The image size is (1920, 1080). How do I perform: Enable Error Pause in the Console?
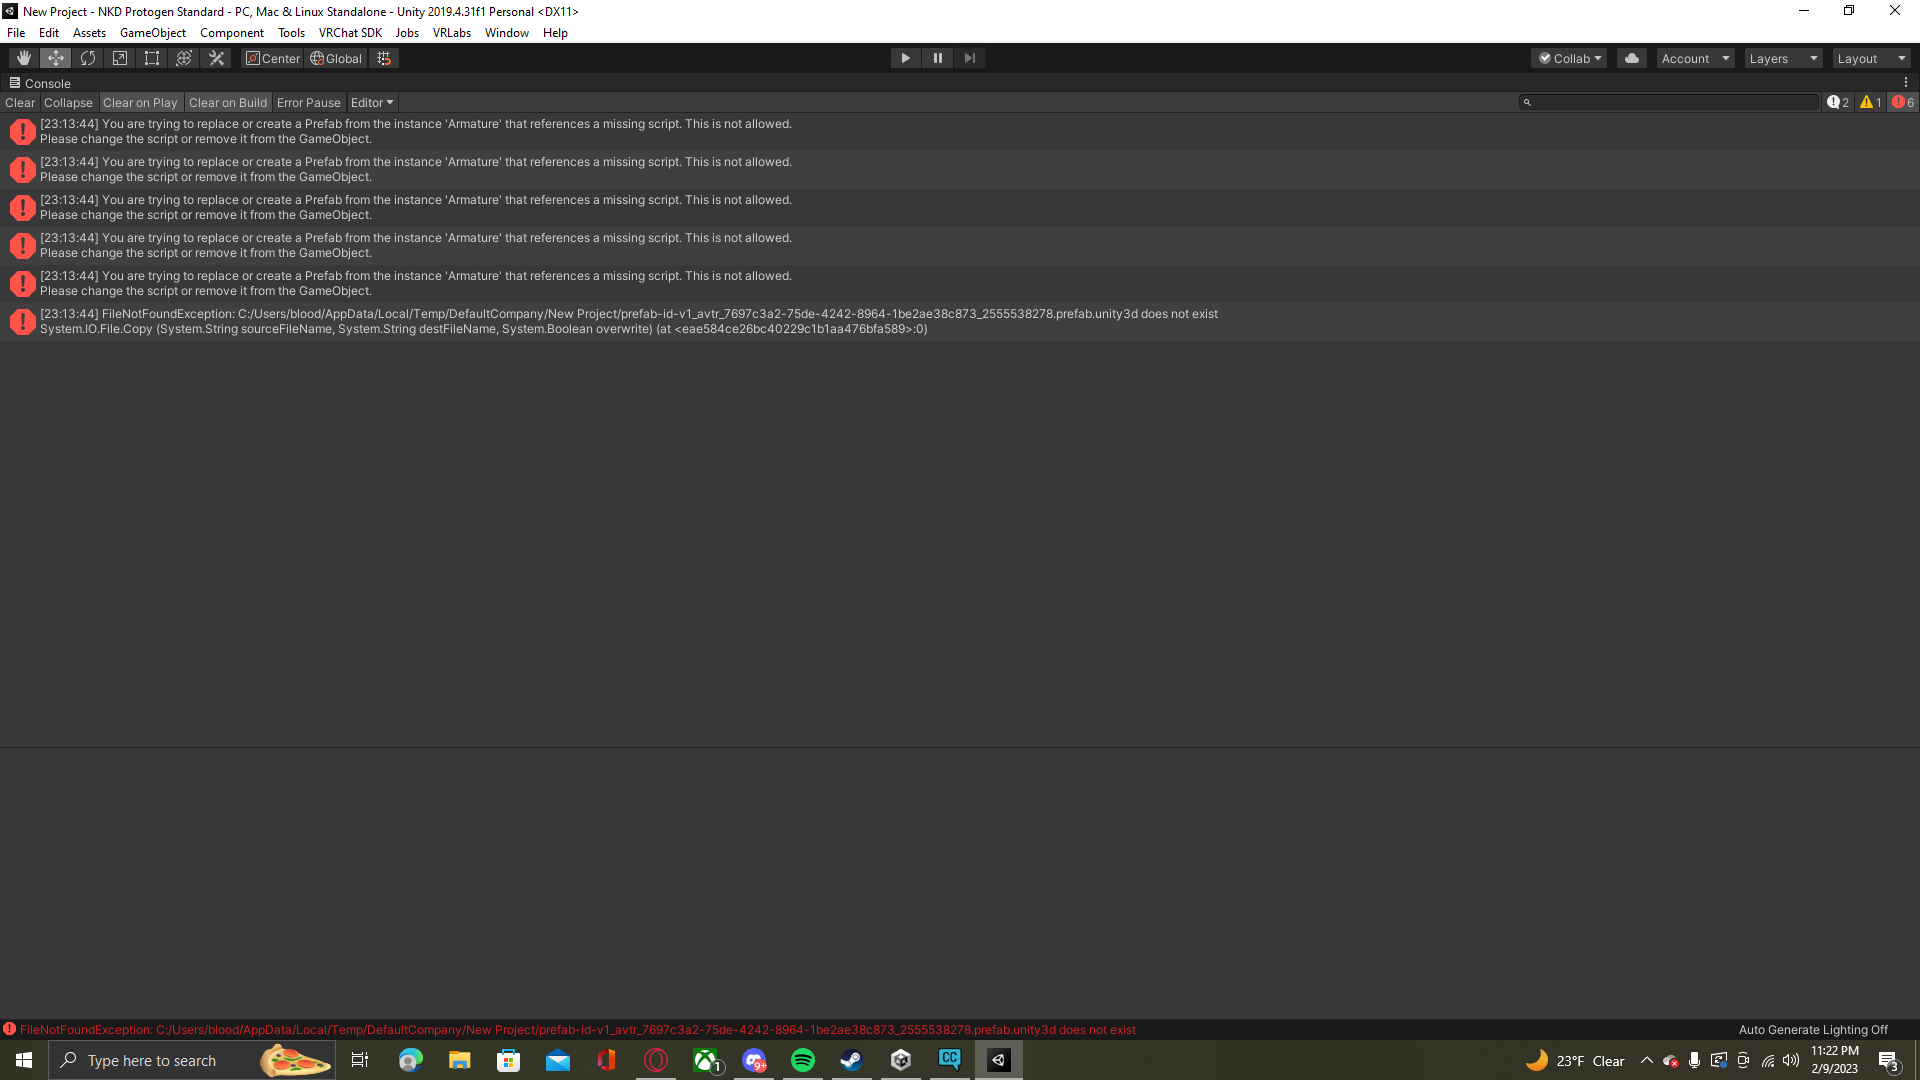point(308,102)
